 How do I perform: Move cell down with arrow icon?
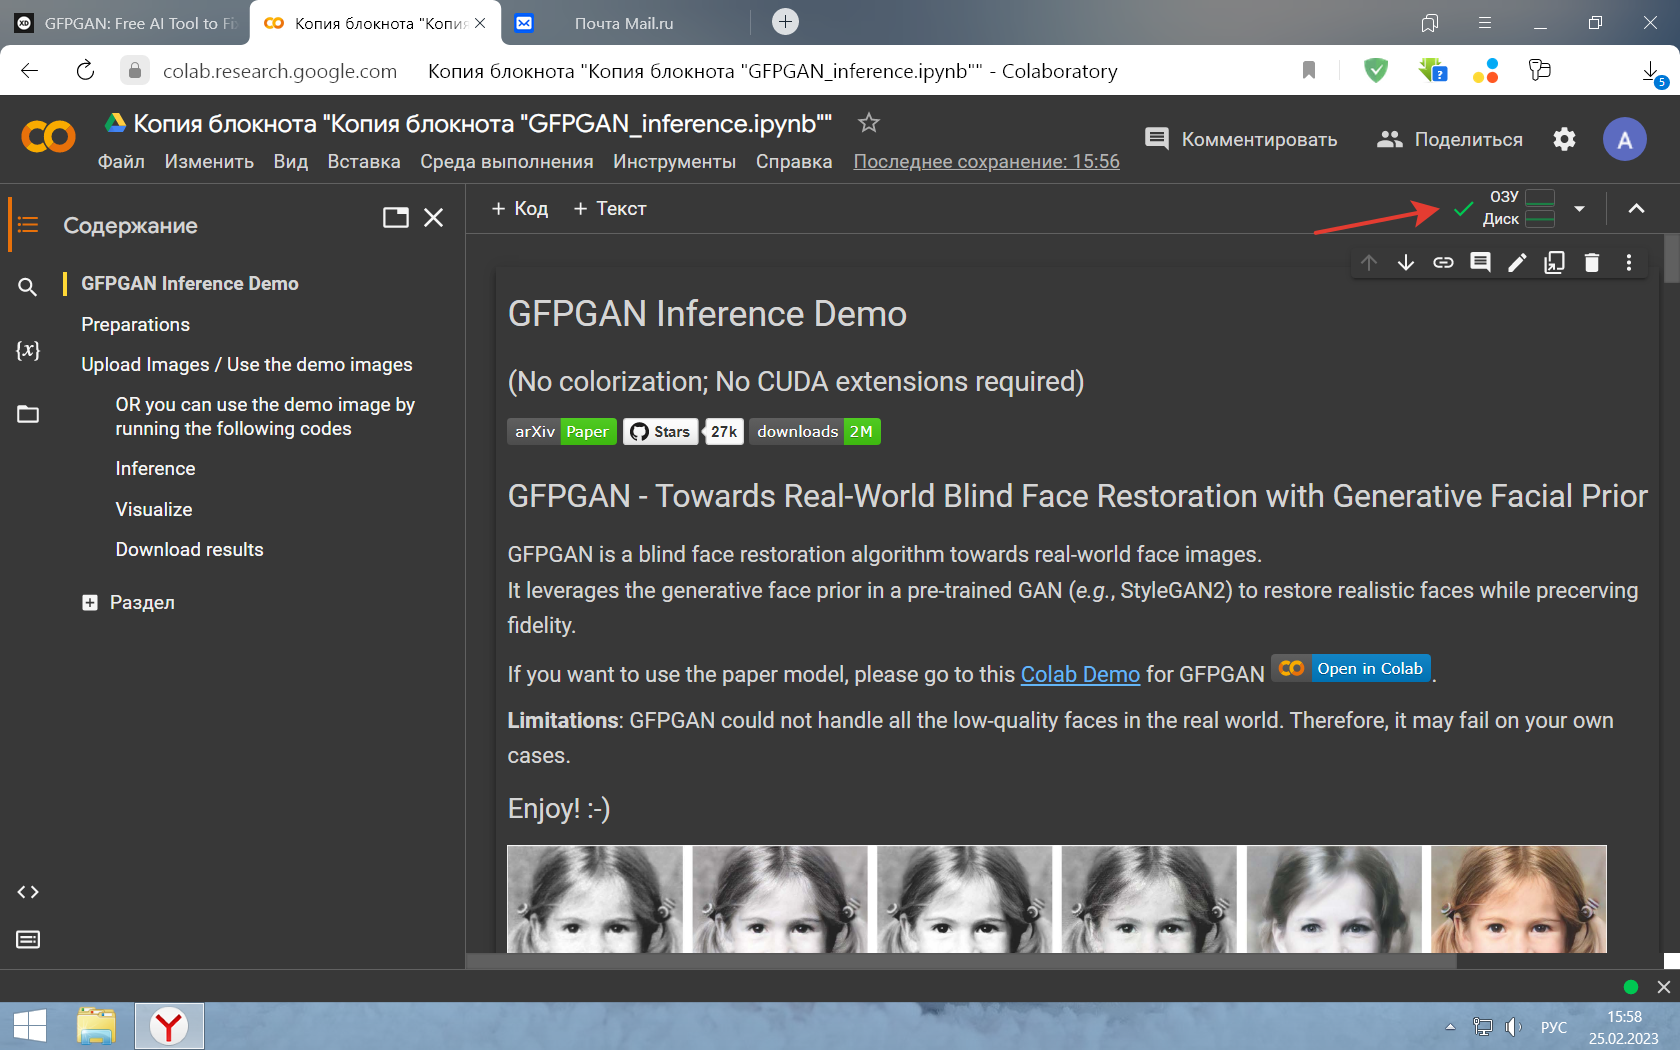(x=1406, y=262)
